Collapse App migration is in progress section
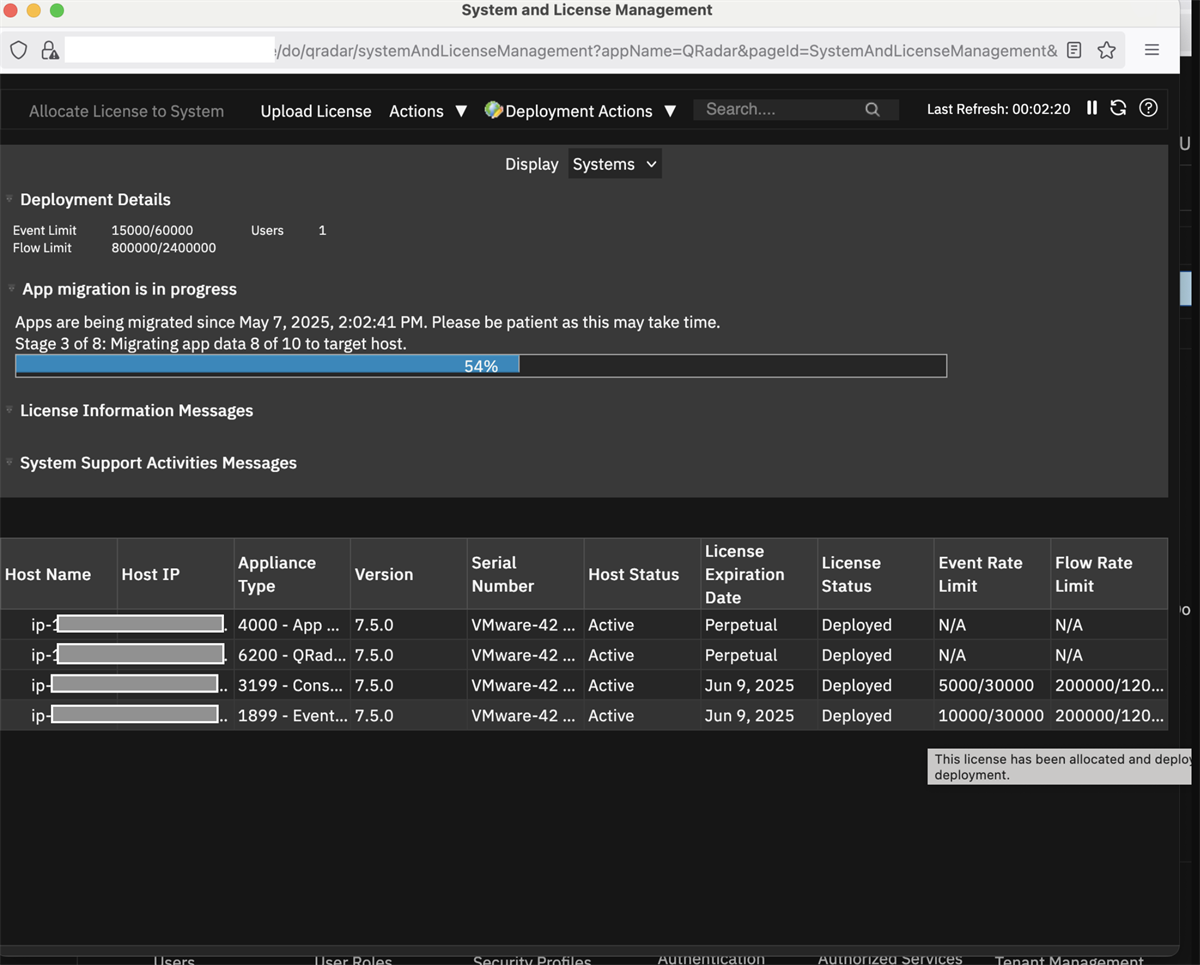The image size is (1200, 965). coord(12,289)
